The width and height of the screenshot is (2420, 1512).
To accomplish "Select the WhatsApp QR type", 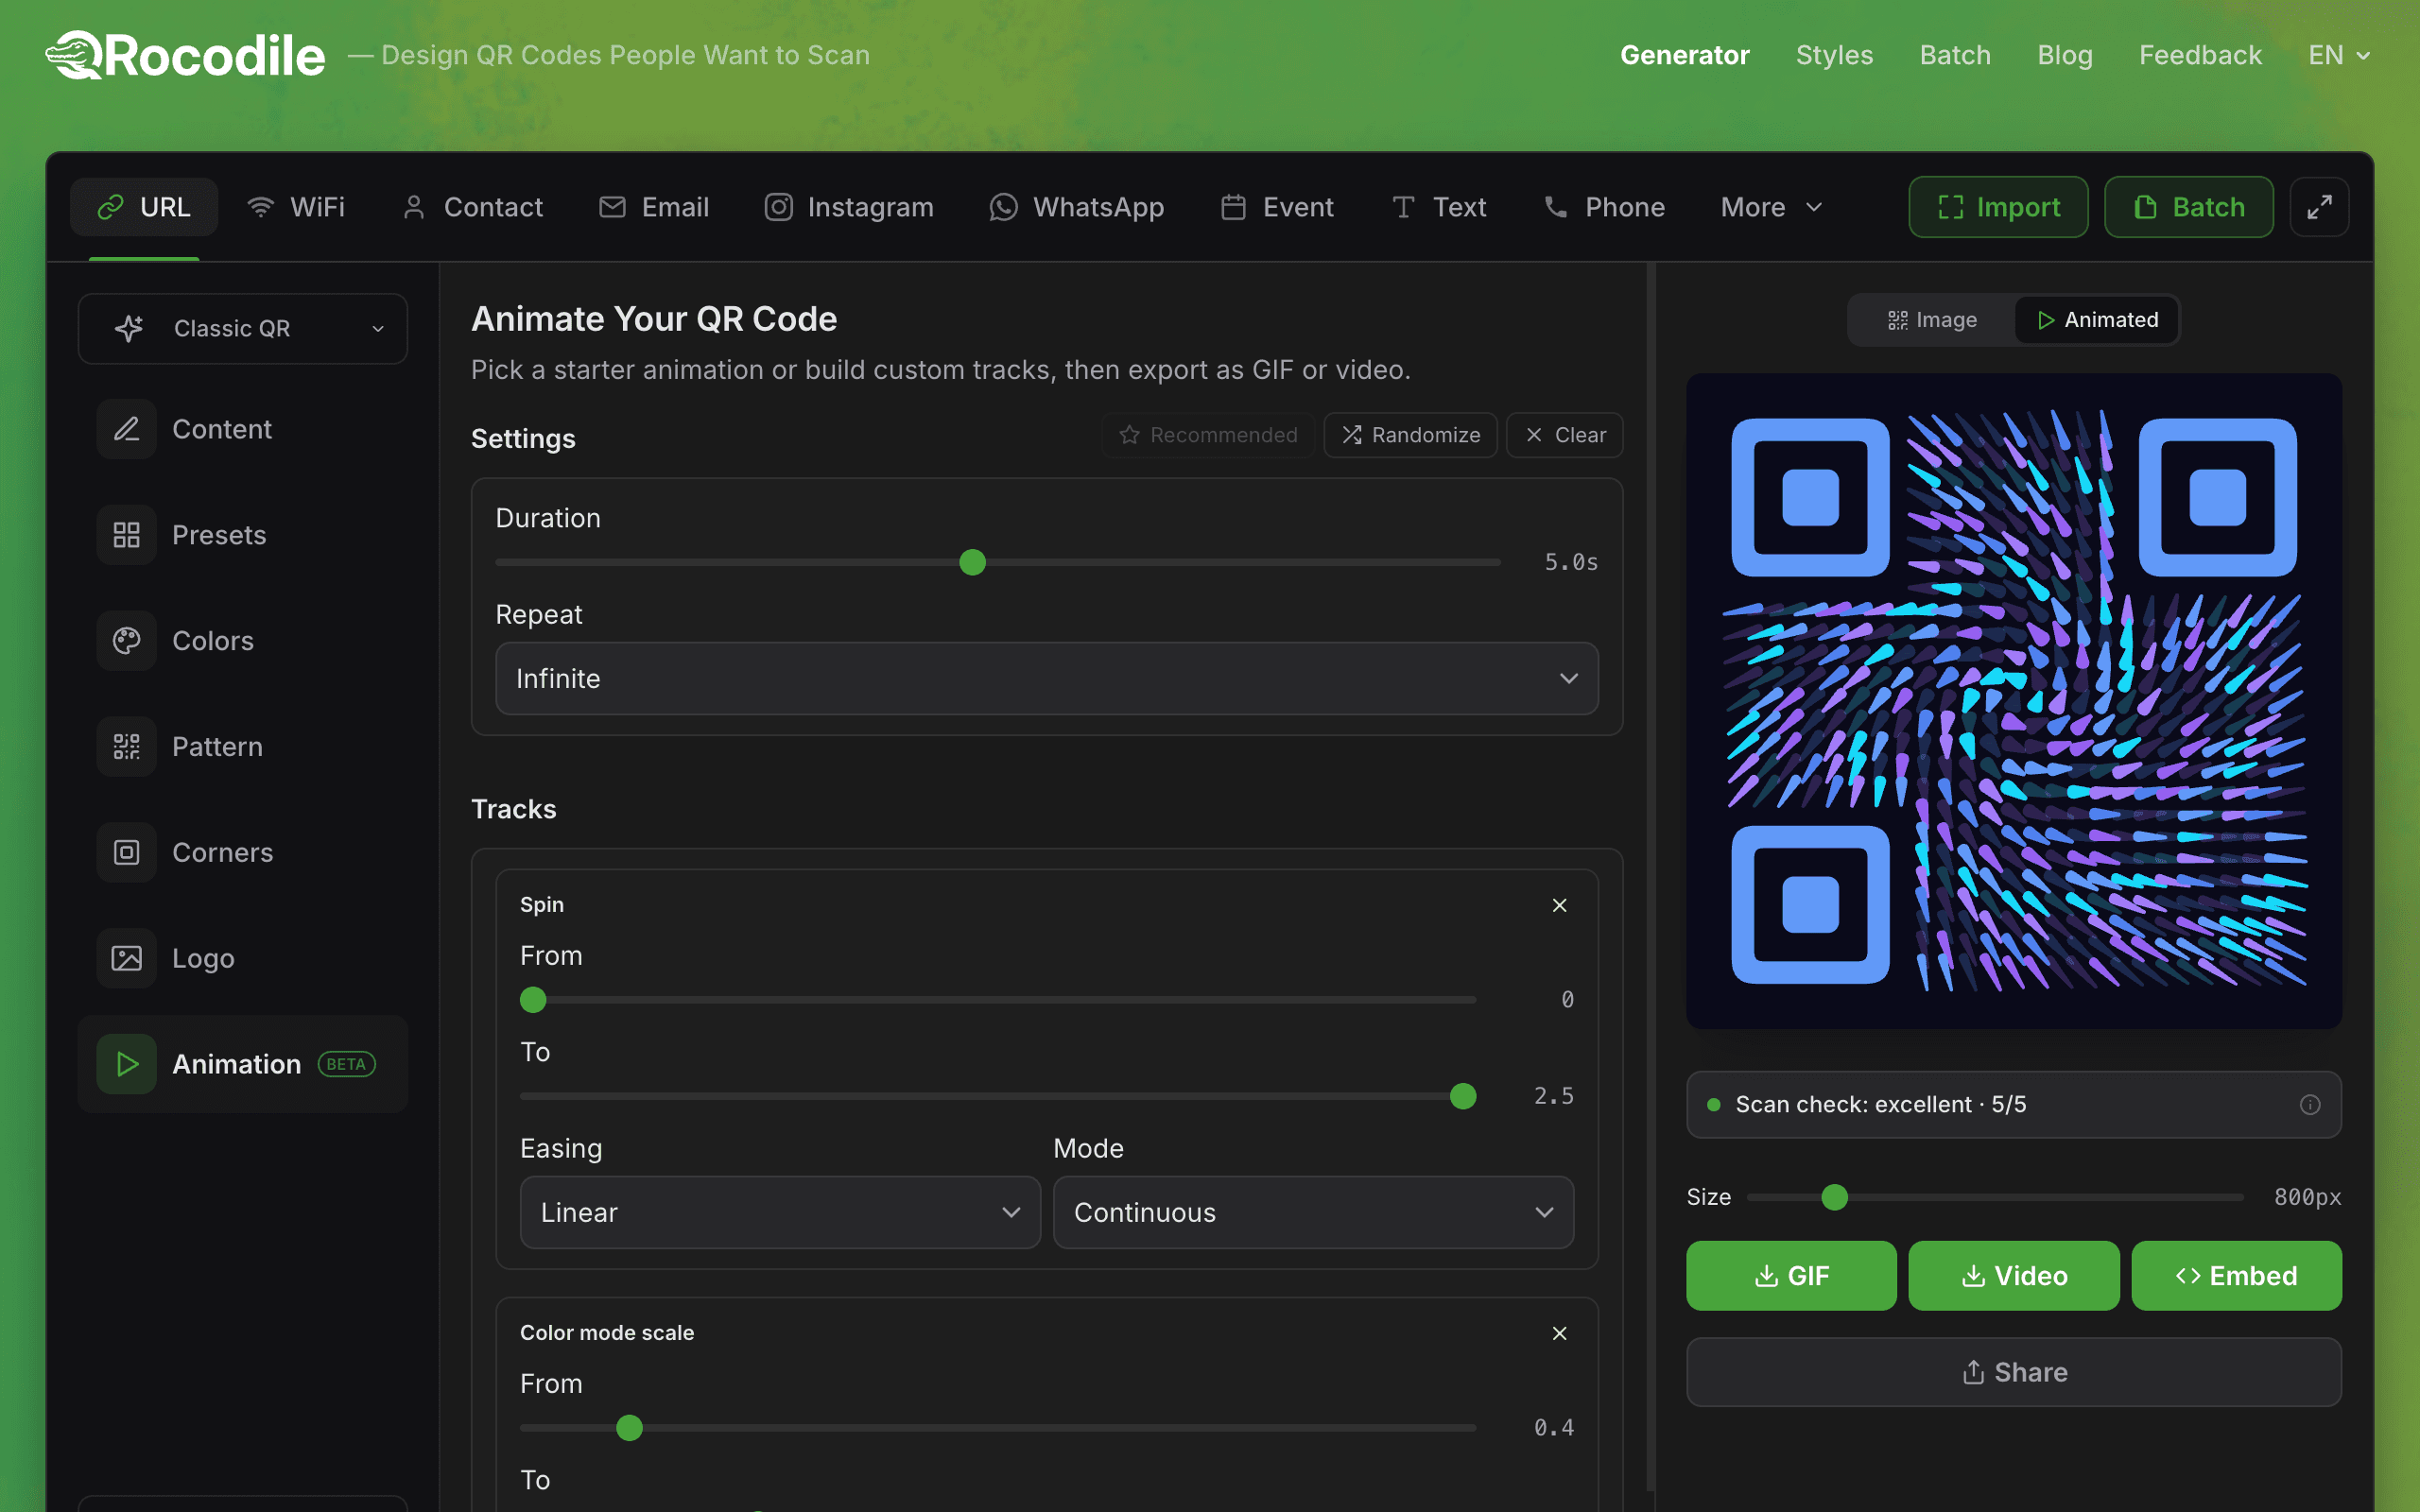I will tap(1076, 207).
